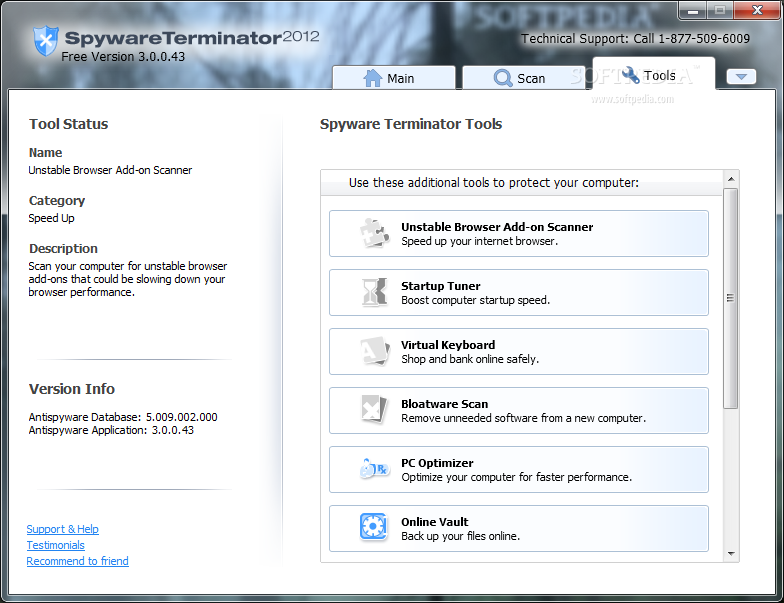
Task: Click the Spyware Terminator Tools heading
Action: (411, 124)
